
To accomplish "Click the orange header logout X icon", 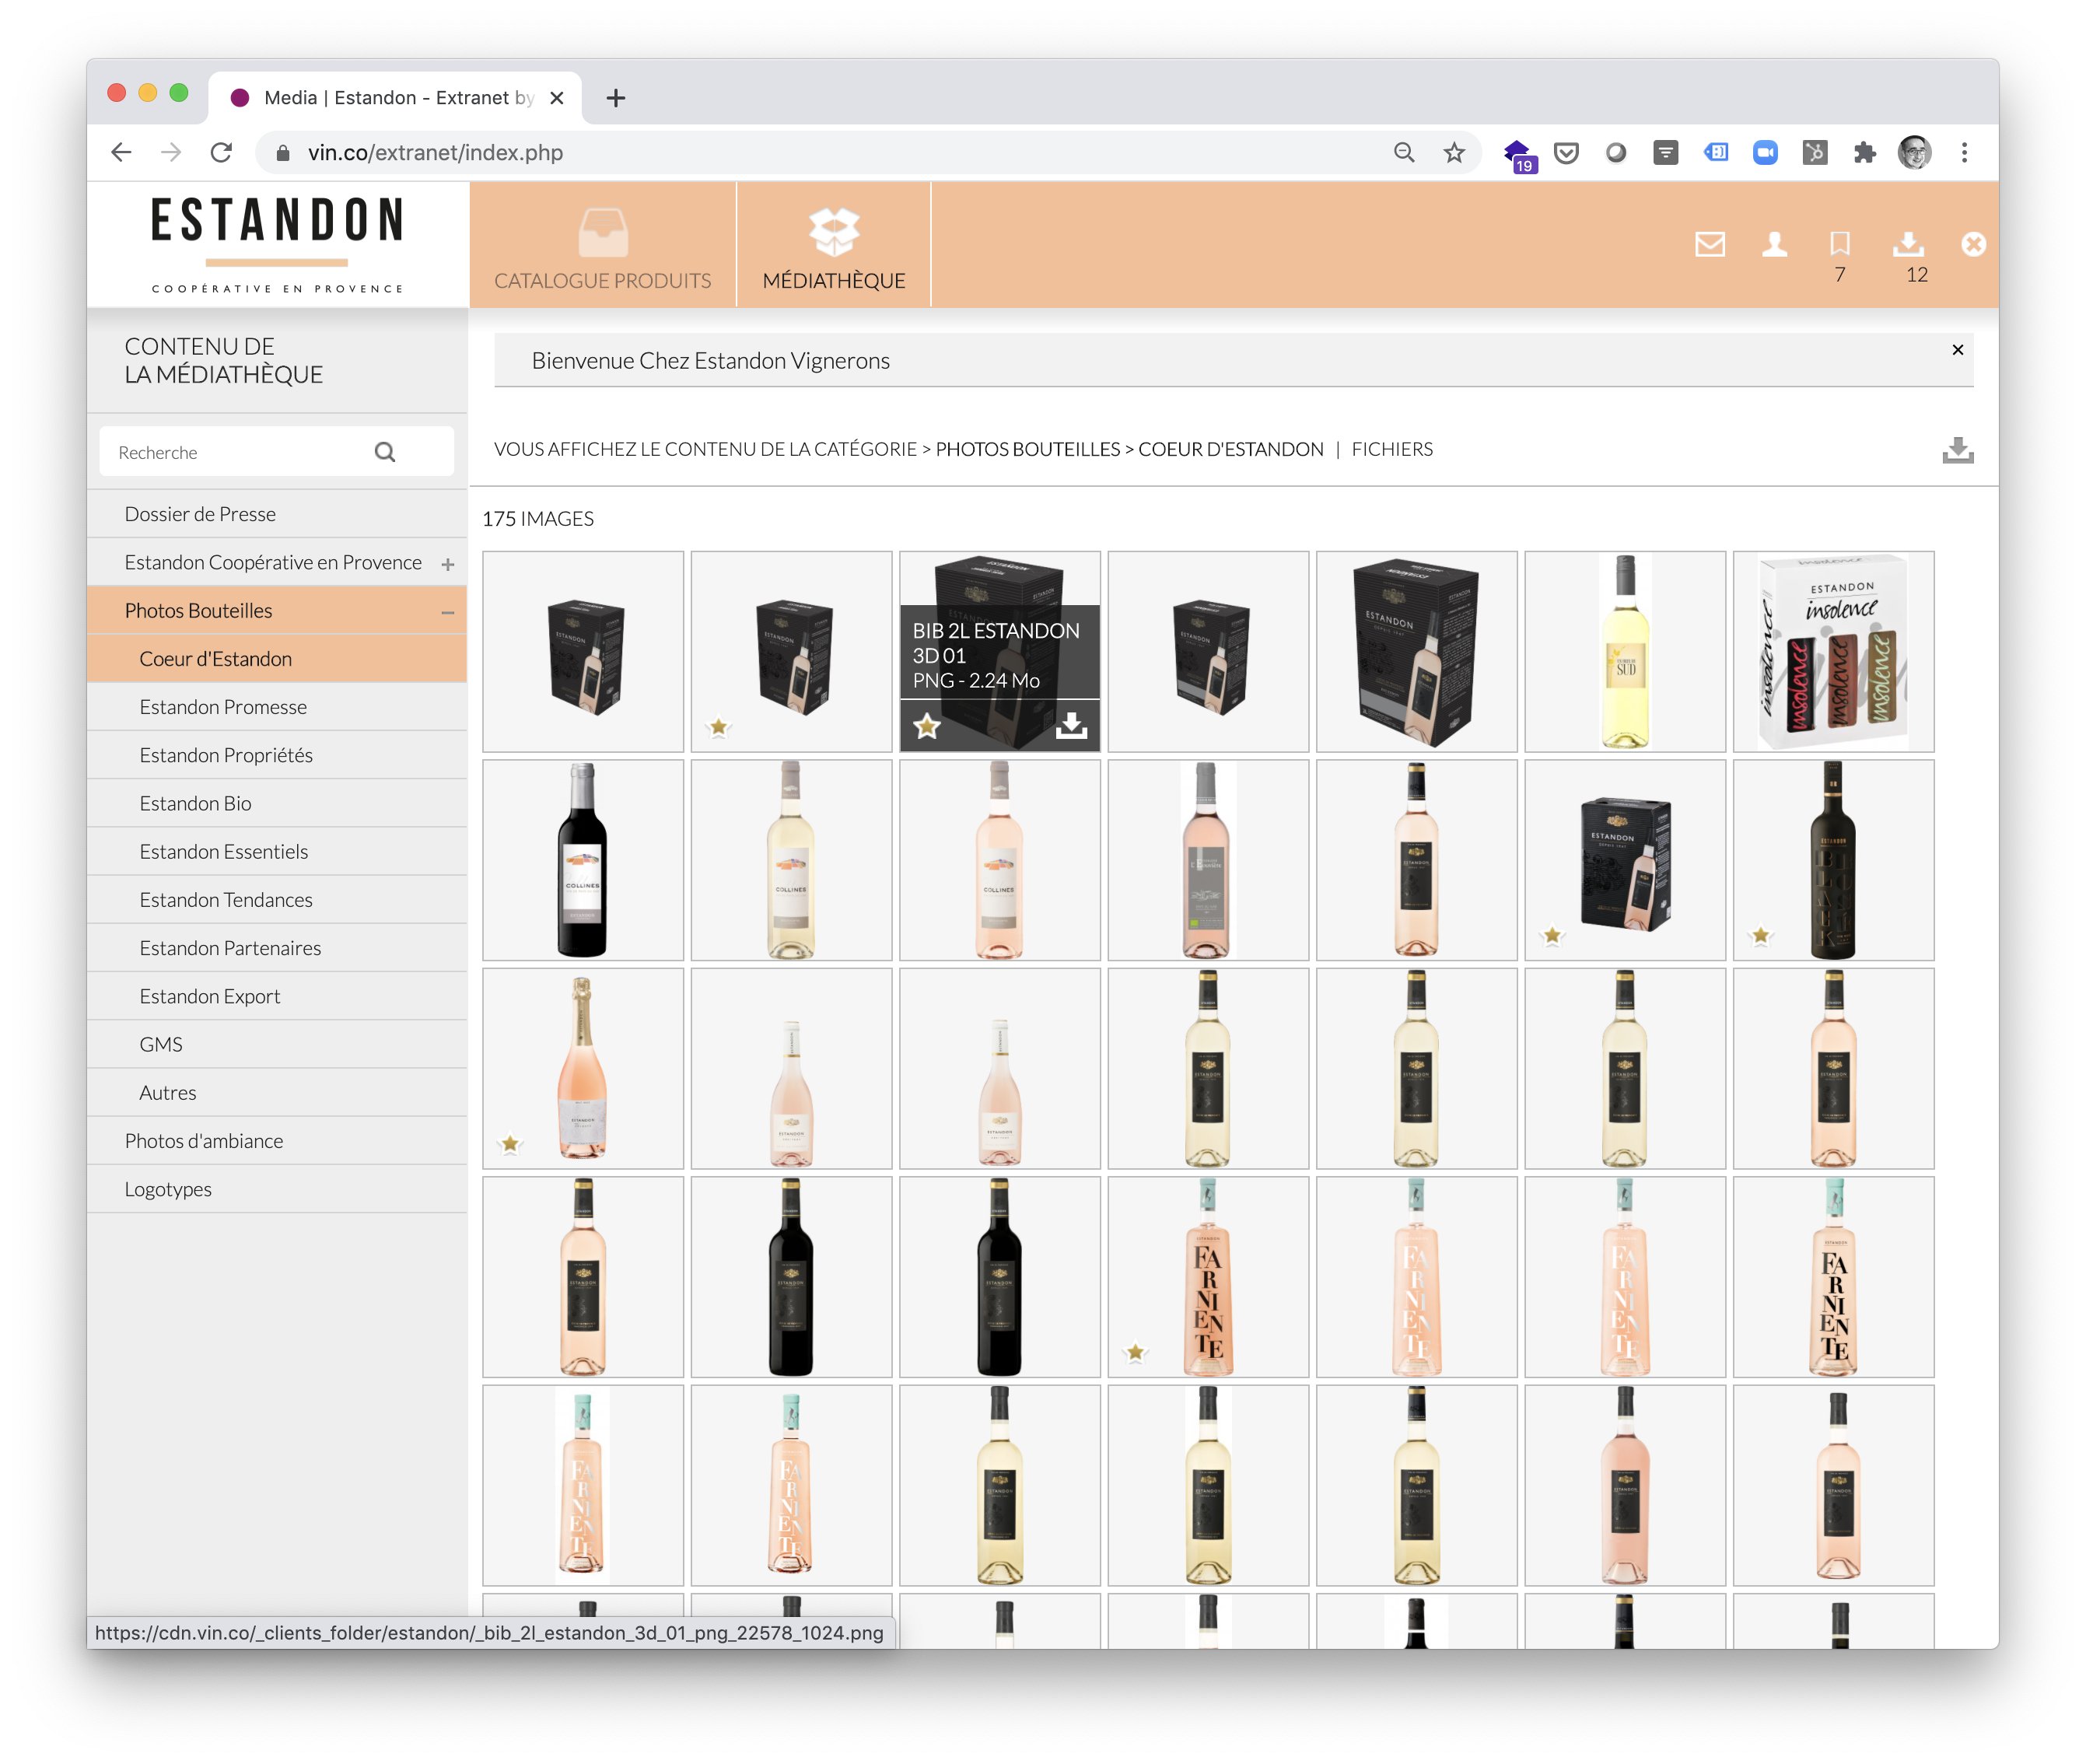I will (x=1973, y=244).
